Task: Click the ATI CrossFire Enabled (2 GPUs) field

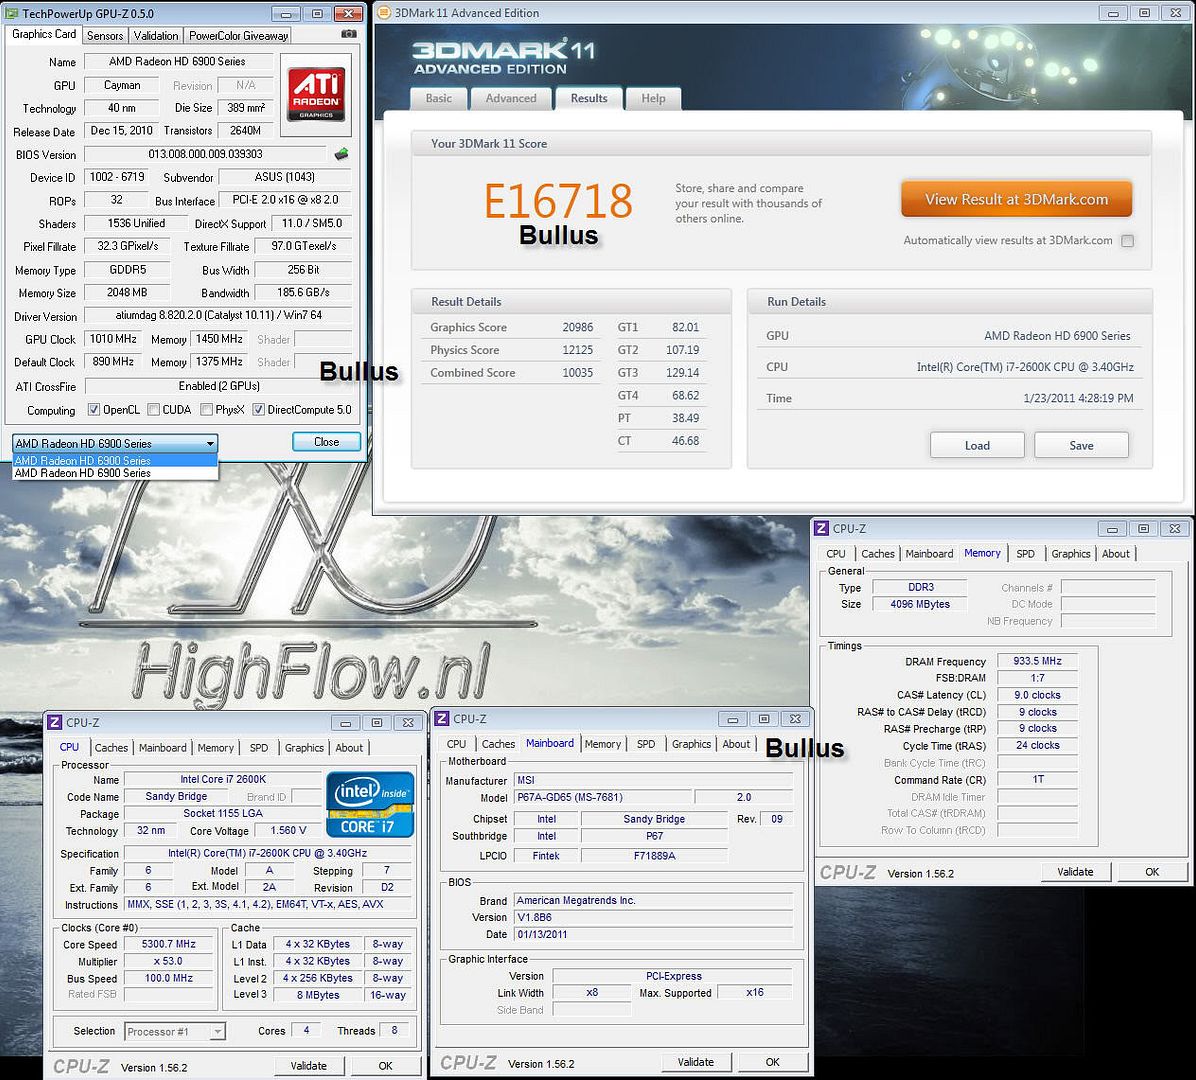Action: point(219,386)
